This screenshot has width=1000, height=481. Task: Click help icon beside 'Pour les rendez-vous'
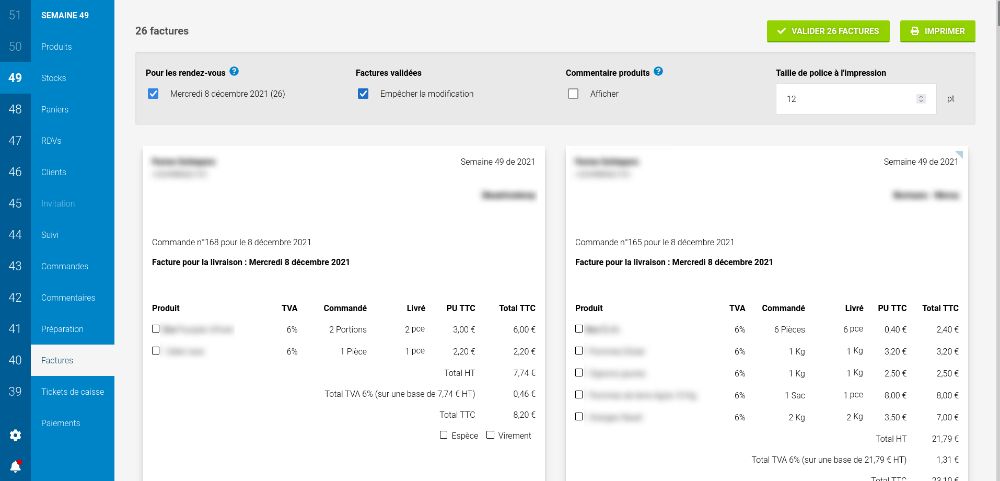tap(234, 72)
